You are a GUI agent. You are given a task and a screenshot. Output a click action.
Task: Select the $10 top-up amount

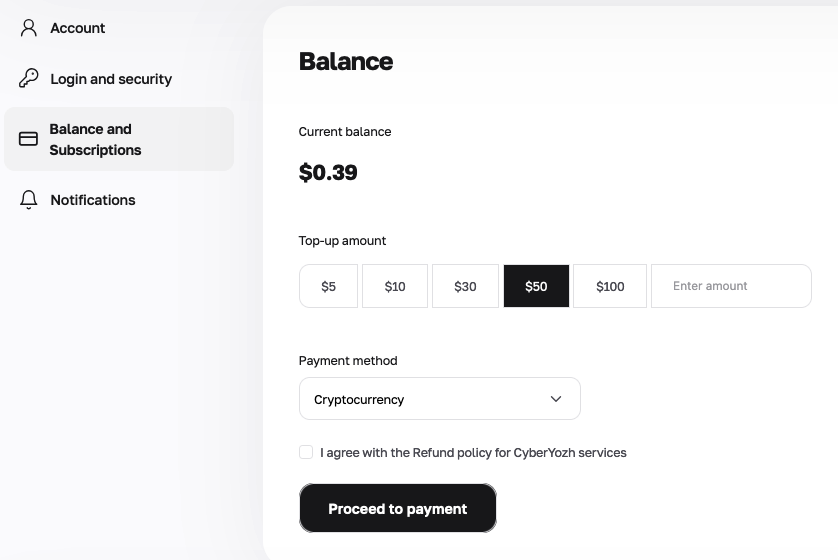[395, 286]
